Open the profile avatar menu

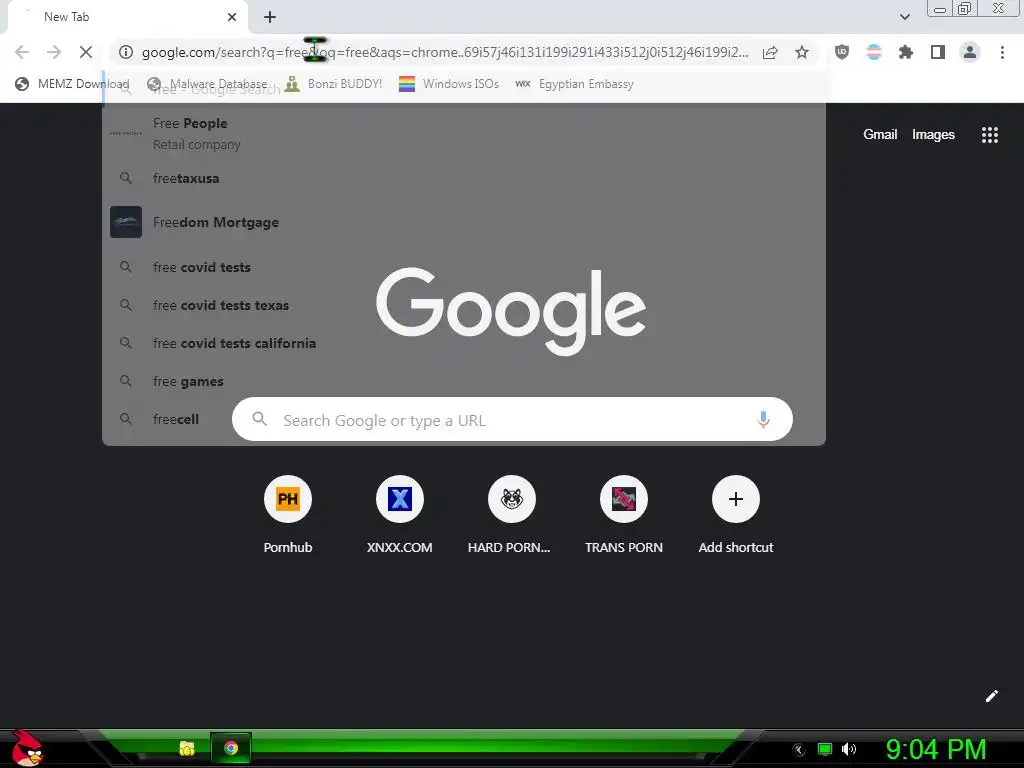970,52
